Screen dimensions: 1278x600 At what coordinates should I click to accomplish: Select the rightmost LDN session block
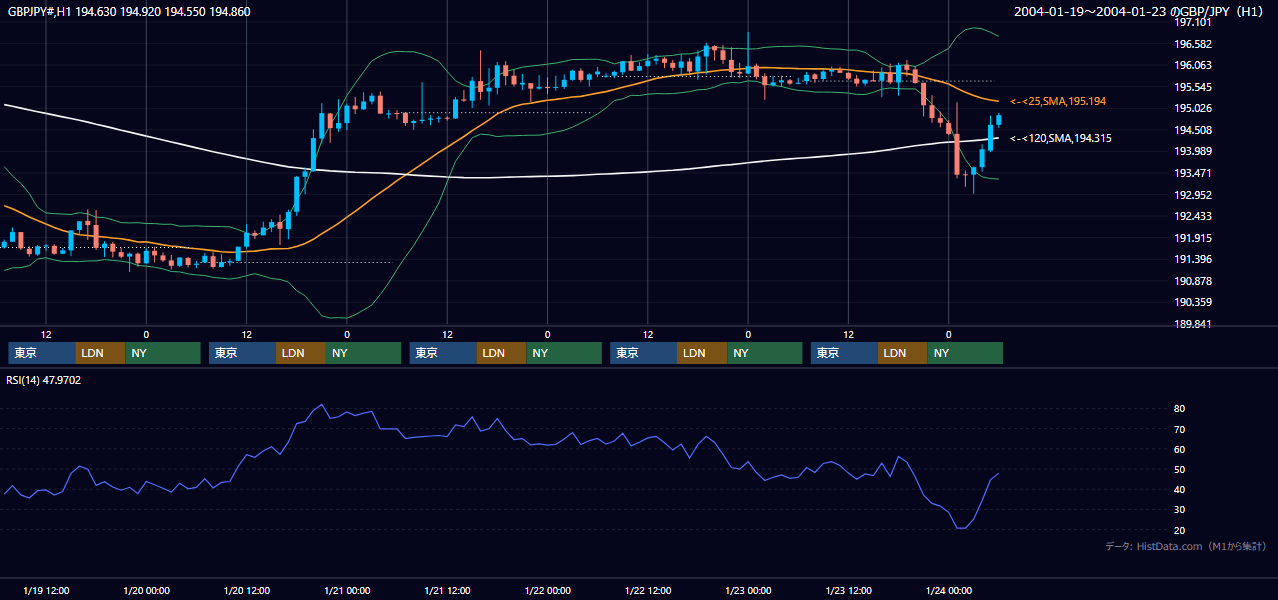tap(903, 353)
